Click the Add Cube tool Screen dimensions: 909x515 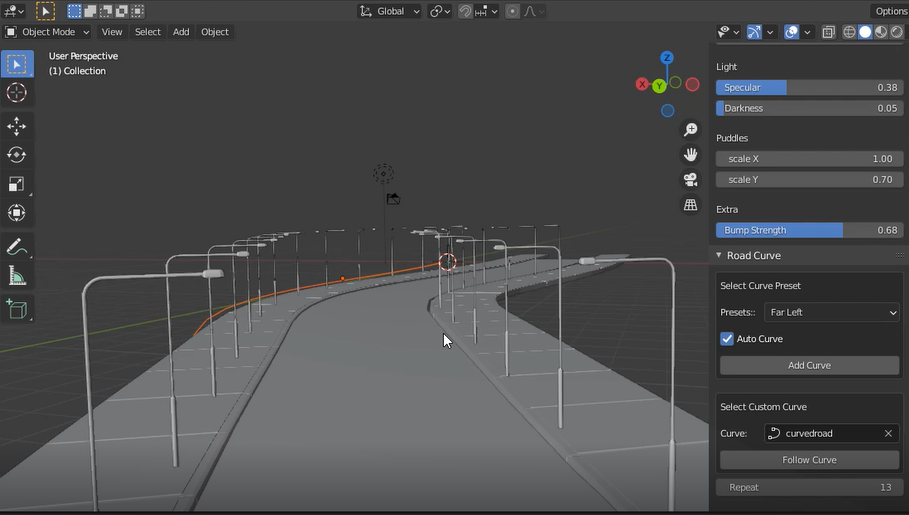16,309
